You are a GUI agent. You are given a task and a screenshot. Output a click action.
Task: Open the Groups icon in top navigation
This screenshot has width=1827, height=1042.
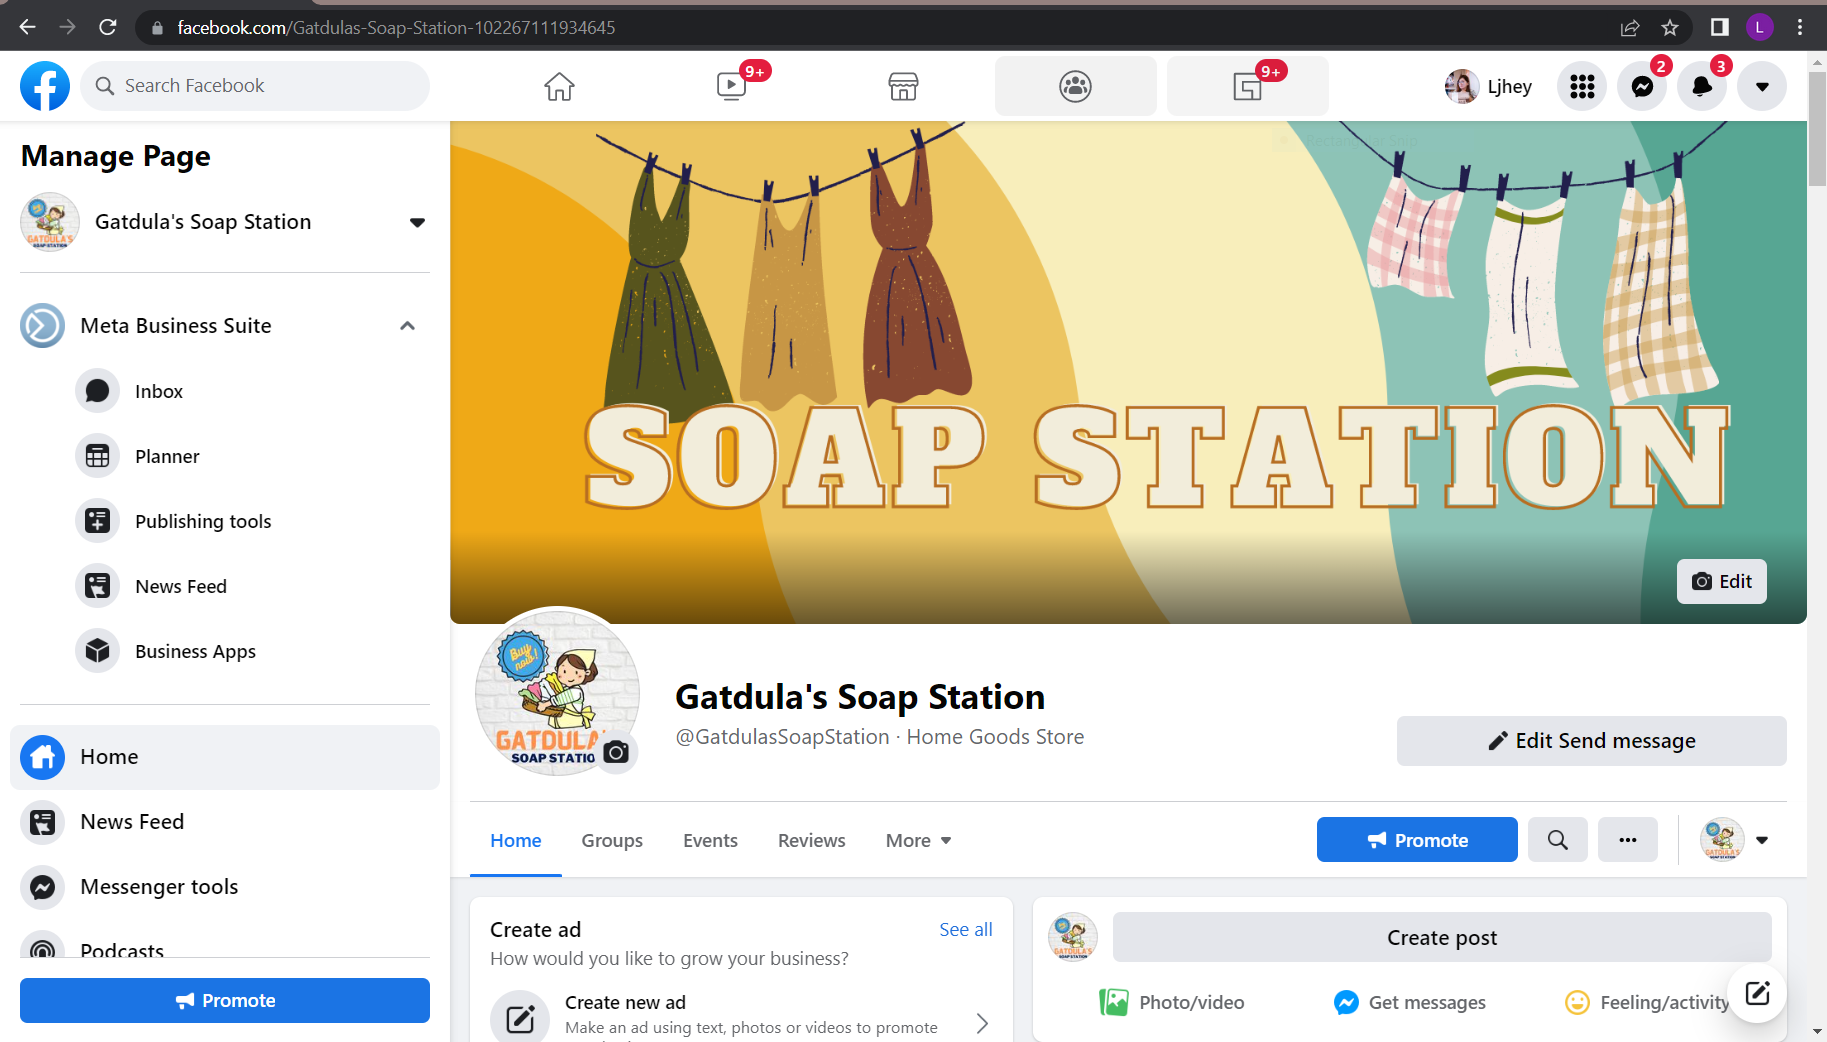(1075, 87)
